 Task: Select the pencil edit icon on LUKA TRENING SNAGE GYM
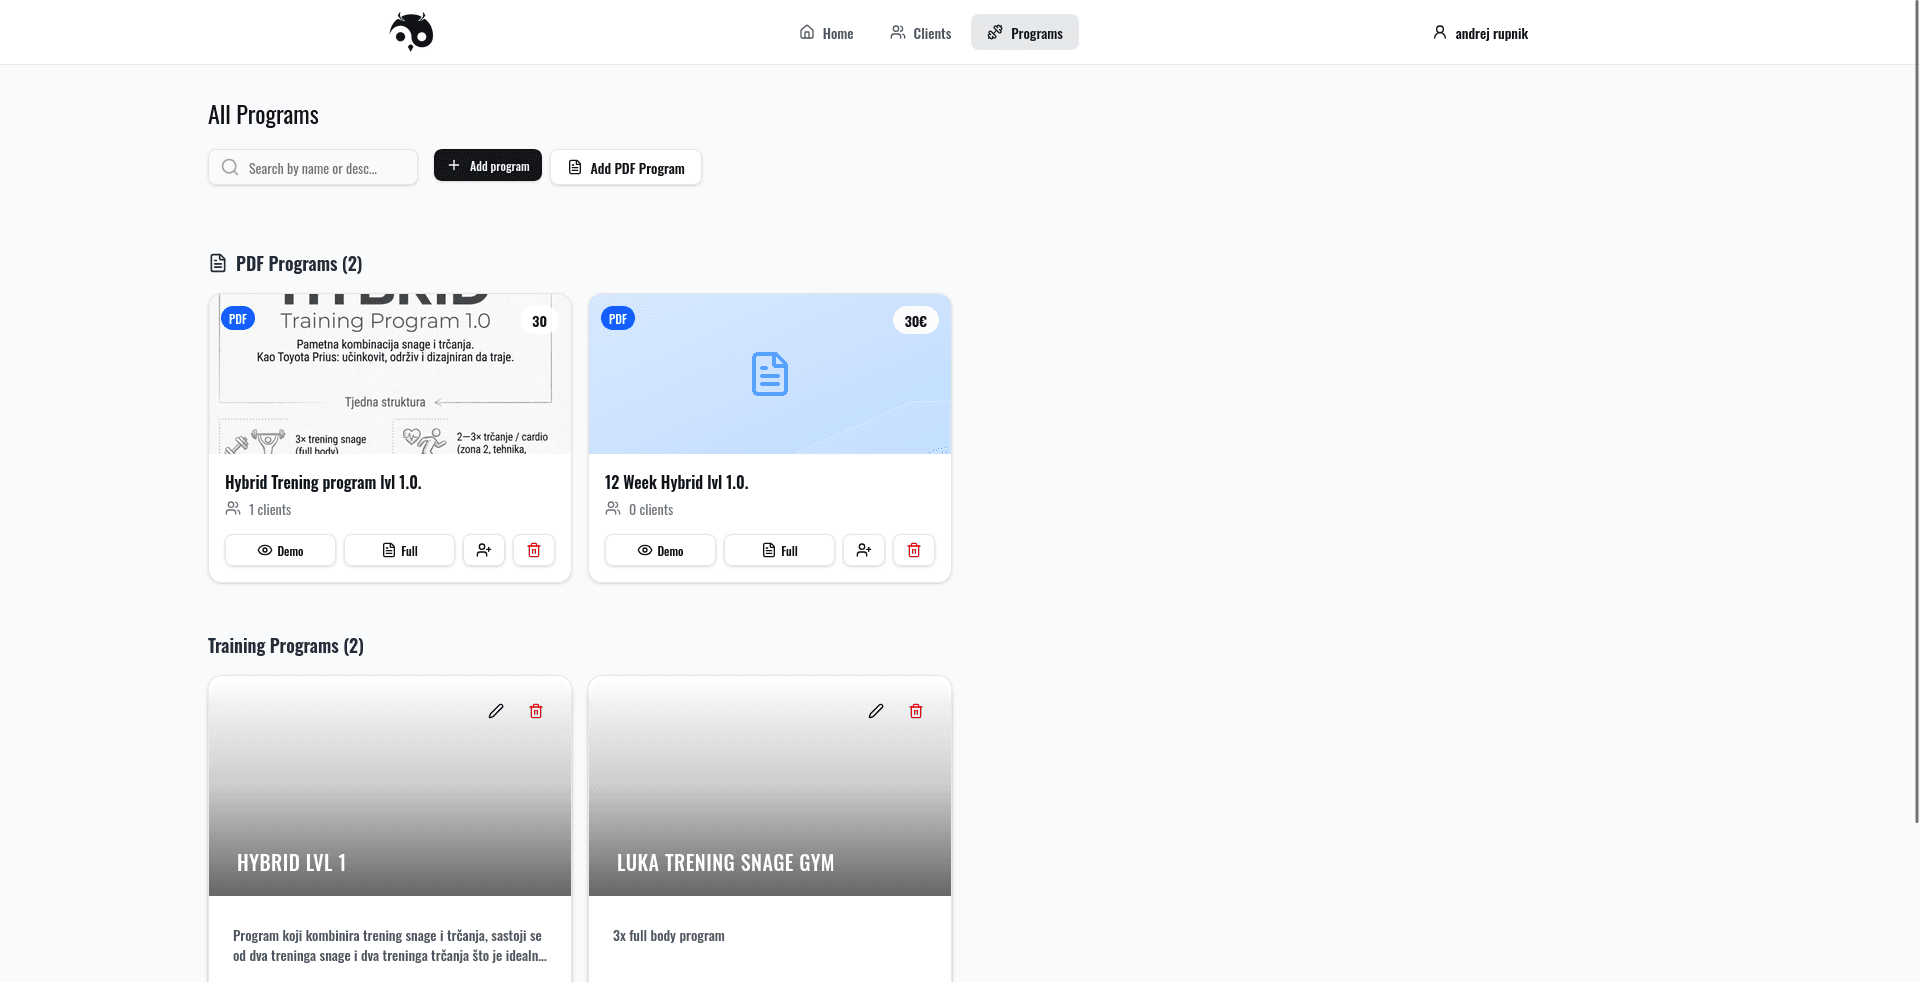pyautogui.click(x=875, y=711)
